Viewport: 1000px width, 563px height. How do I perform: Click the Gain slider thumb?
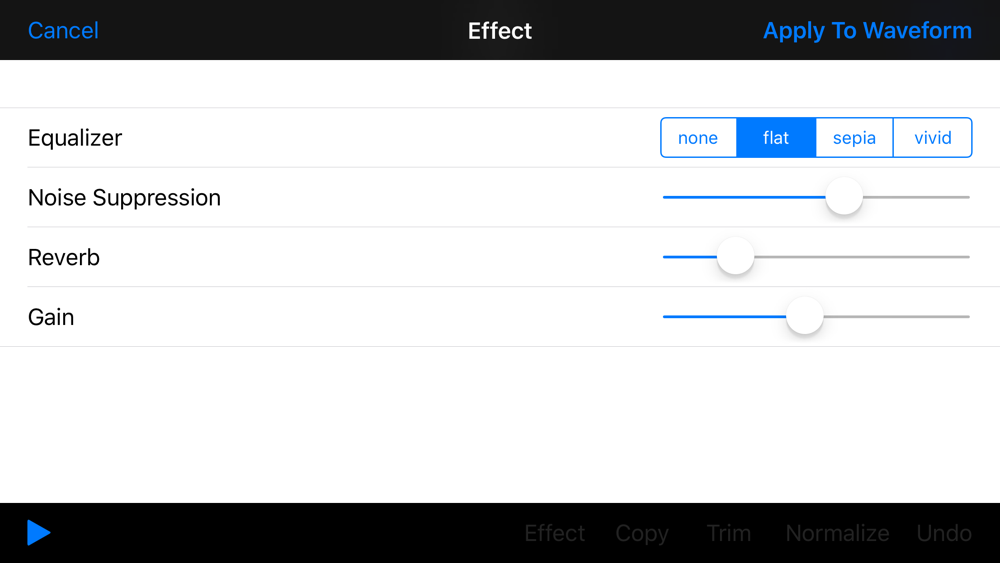coord(805,316)
